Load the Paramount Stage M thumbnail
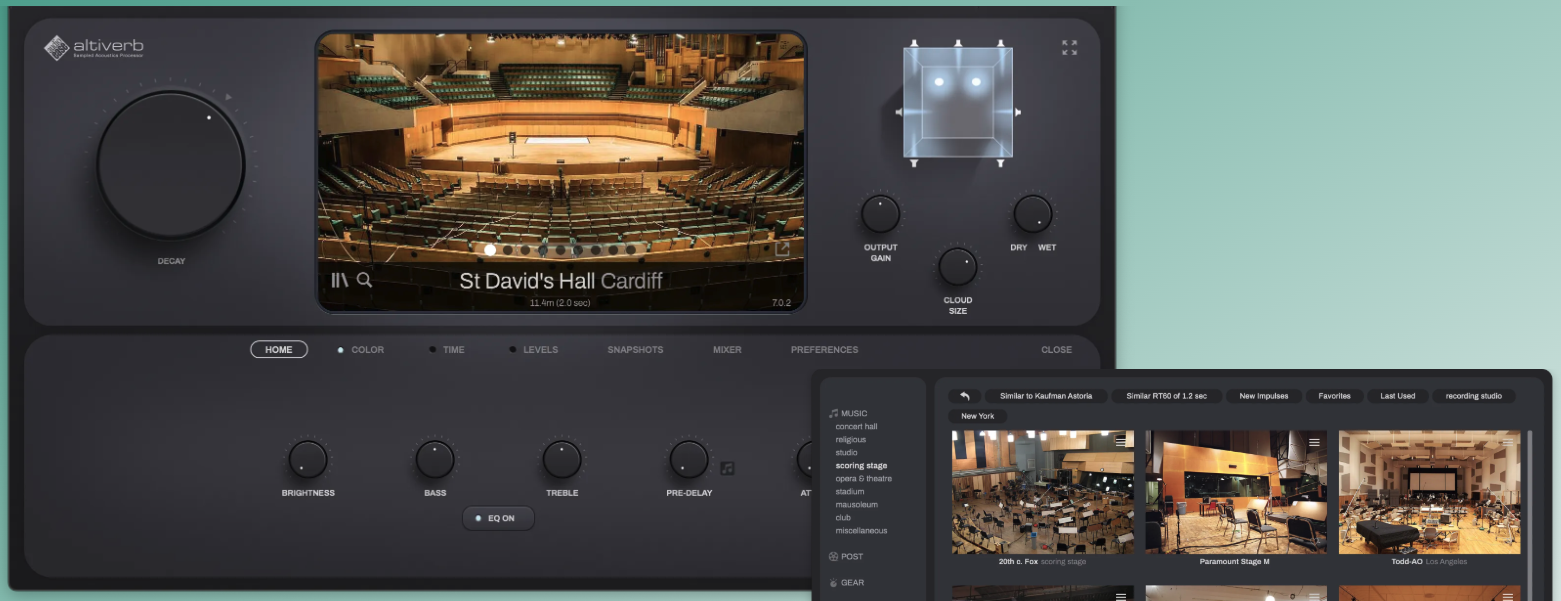Image resolution: width=1561 pixels, height=601 pixels. (1236, 492)
